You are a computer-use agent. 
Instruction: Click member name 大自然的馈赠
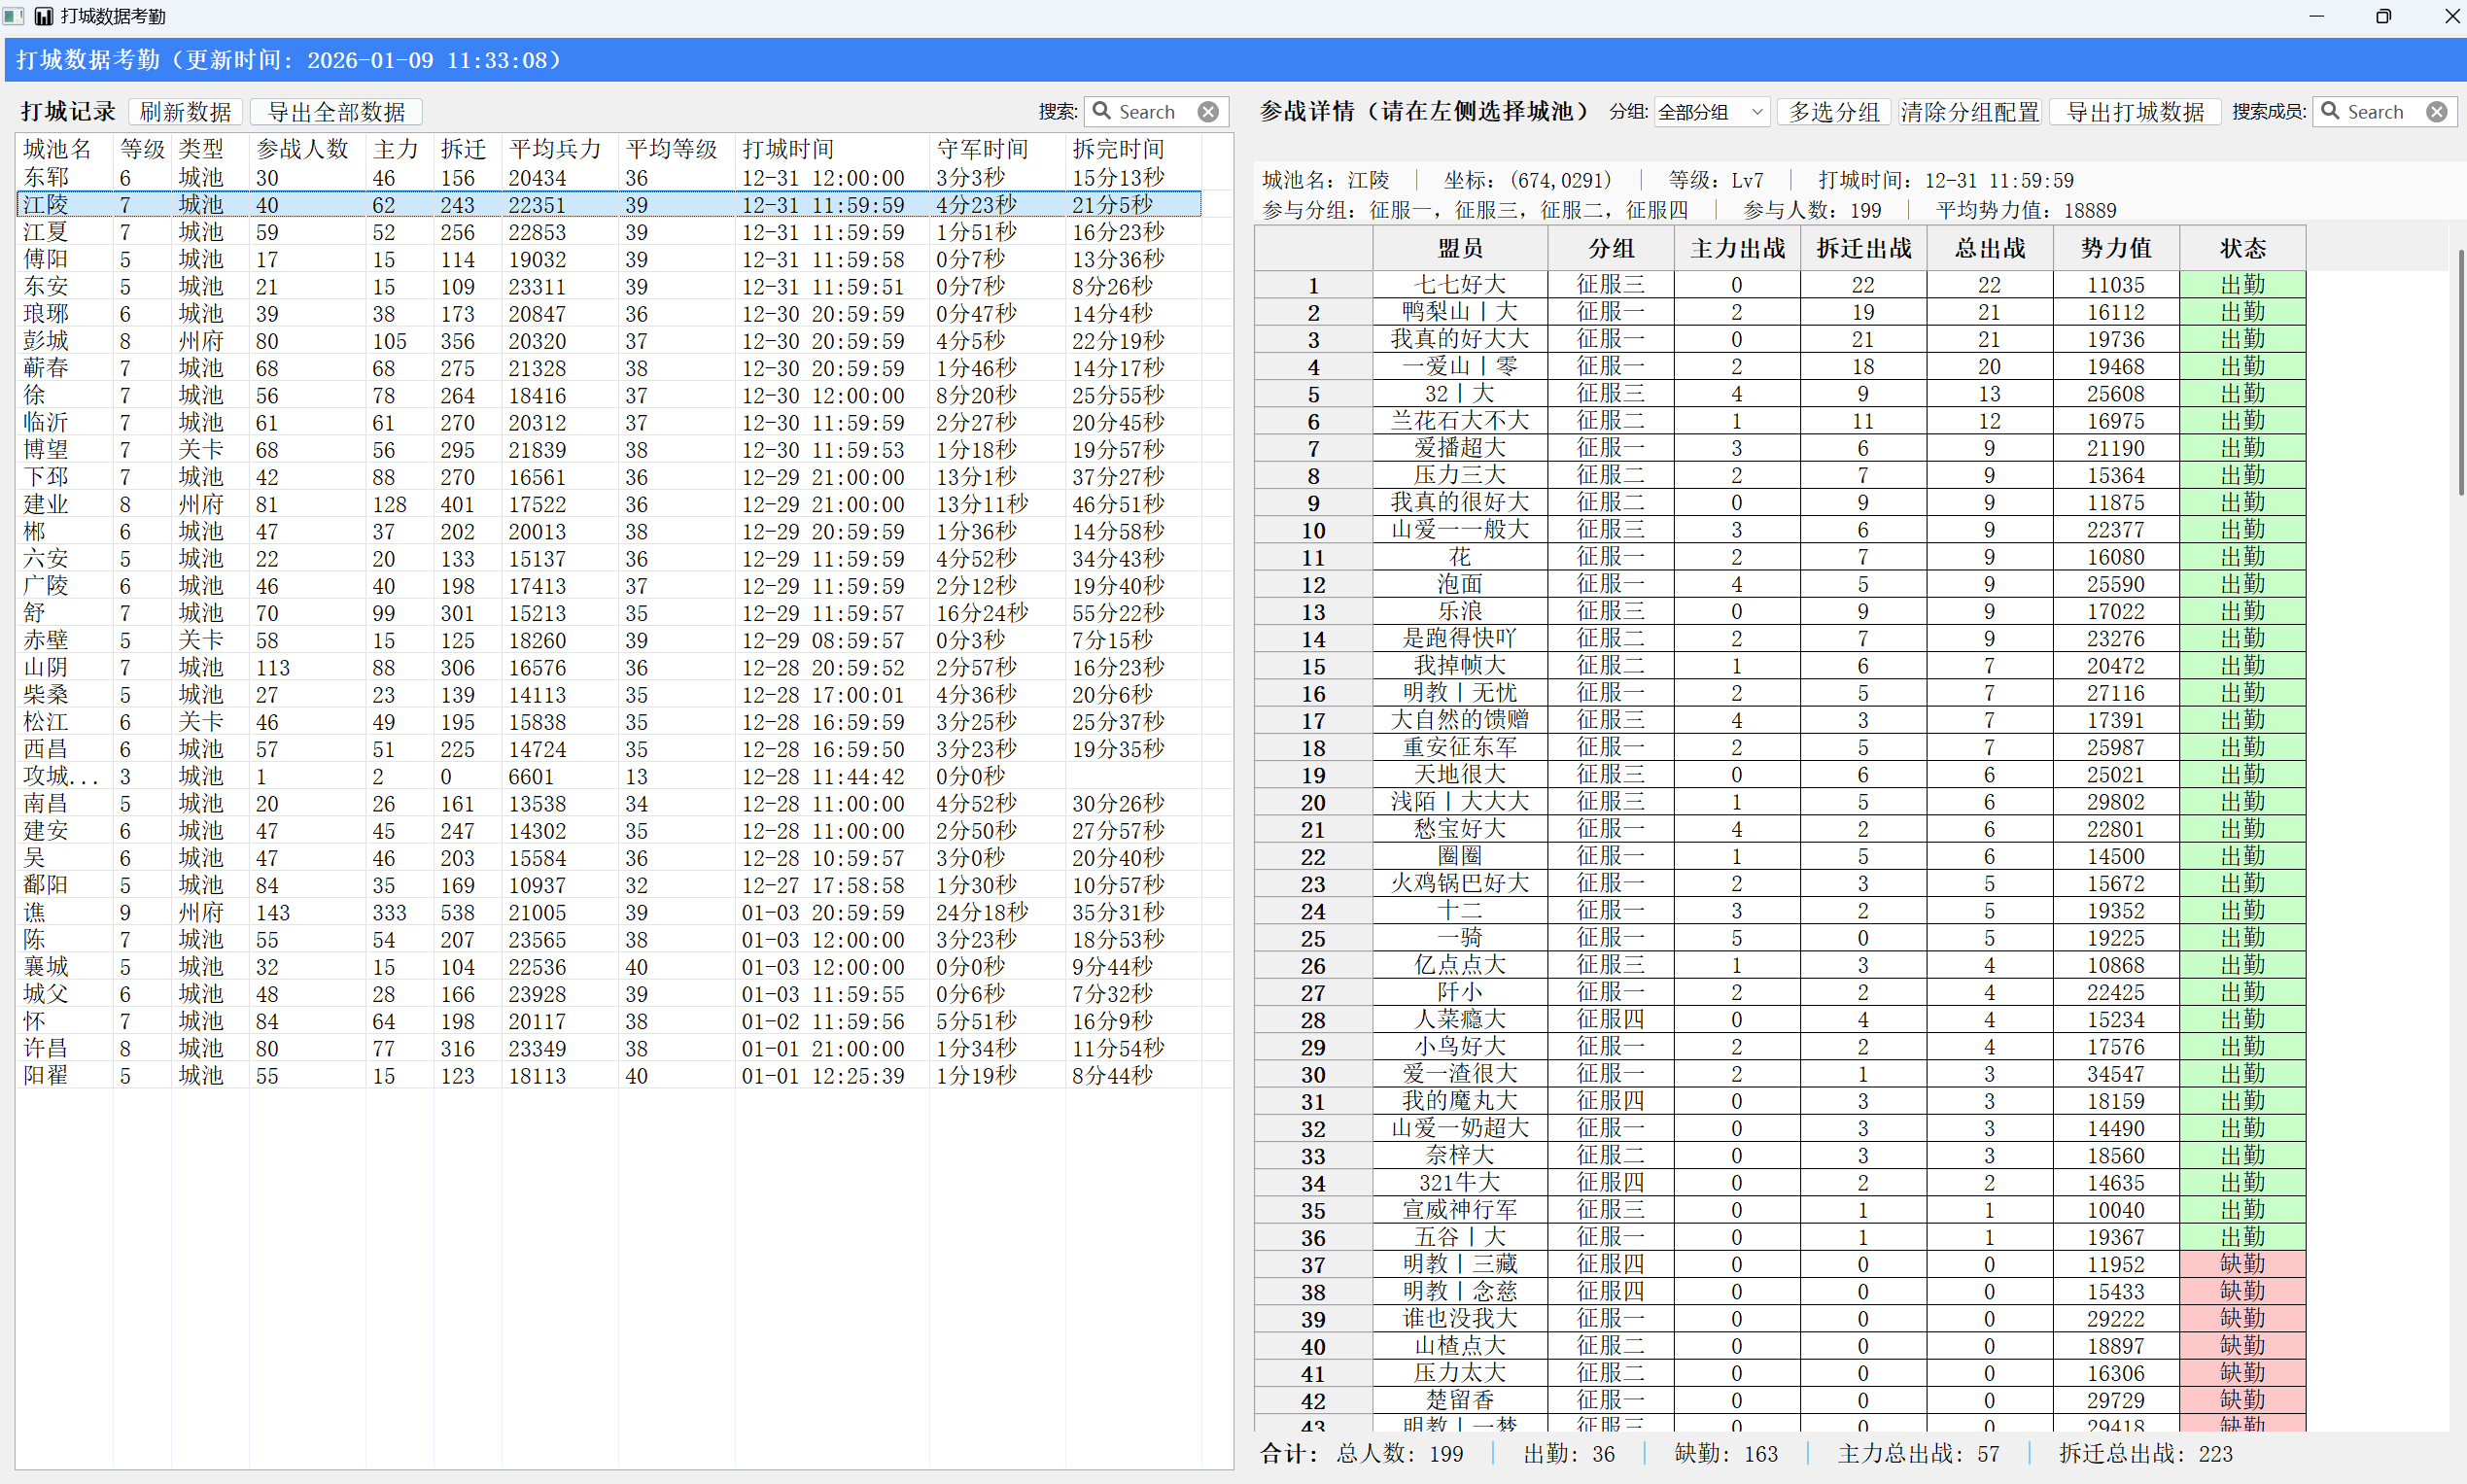(1460, 720)
